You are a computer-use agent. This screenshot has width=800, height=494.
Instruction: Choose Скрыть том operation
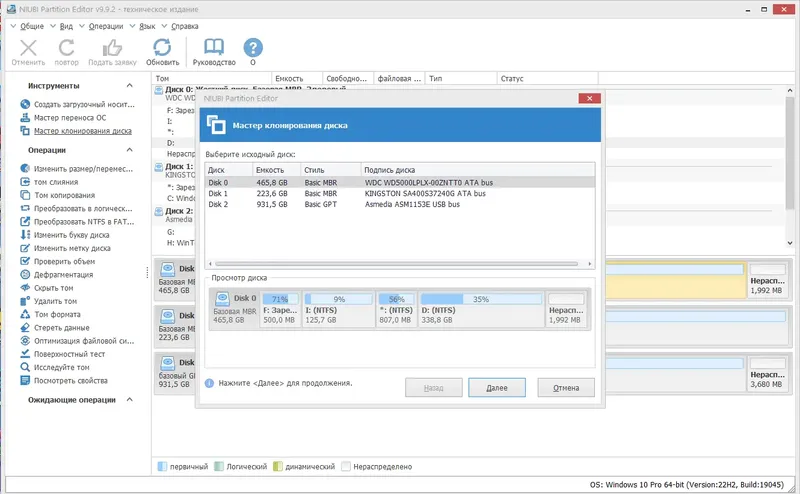tap(47, 288)
